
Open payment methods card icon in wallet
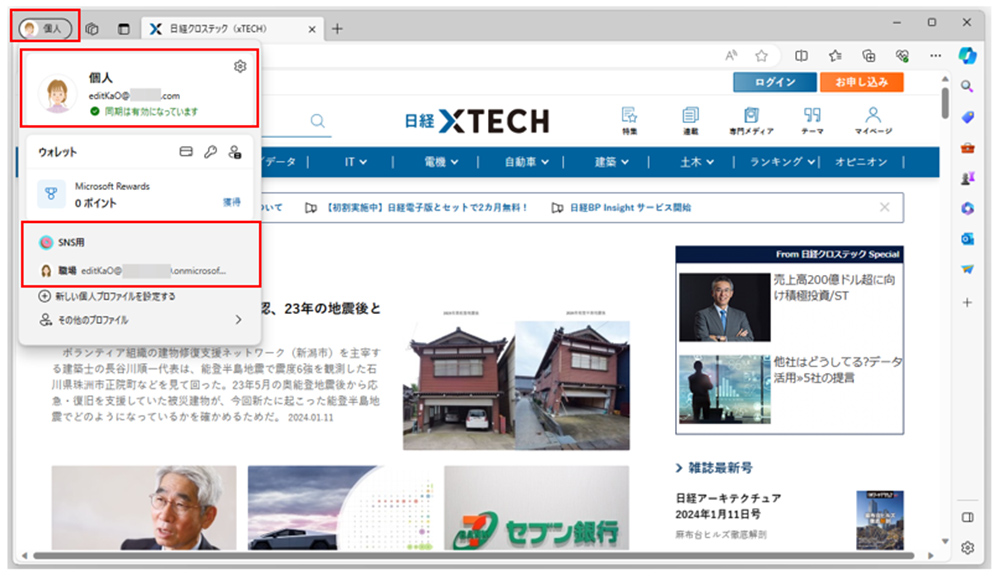click(x=185, y=152)
